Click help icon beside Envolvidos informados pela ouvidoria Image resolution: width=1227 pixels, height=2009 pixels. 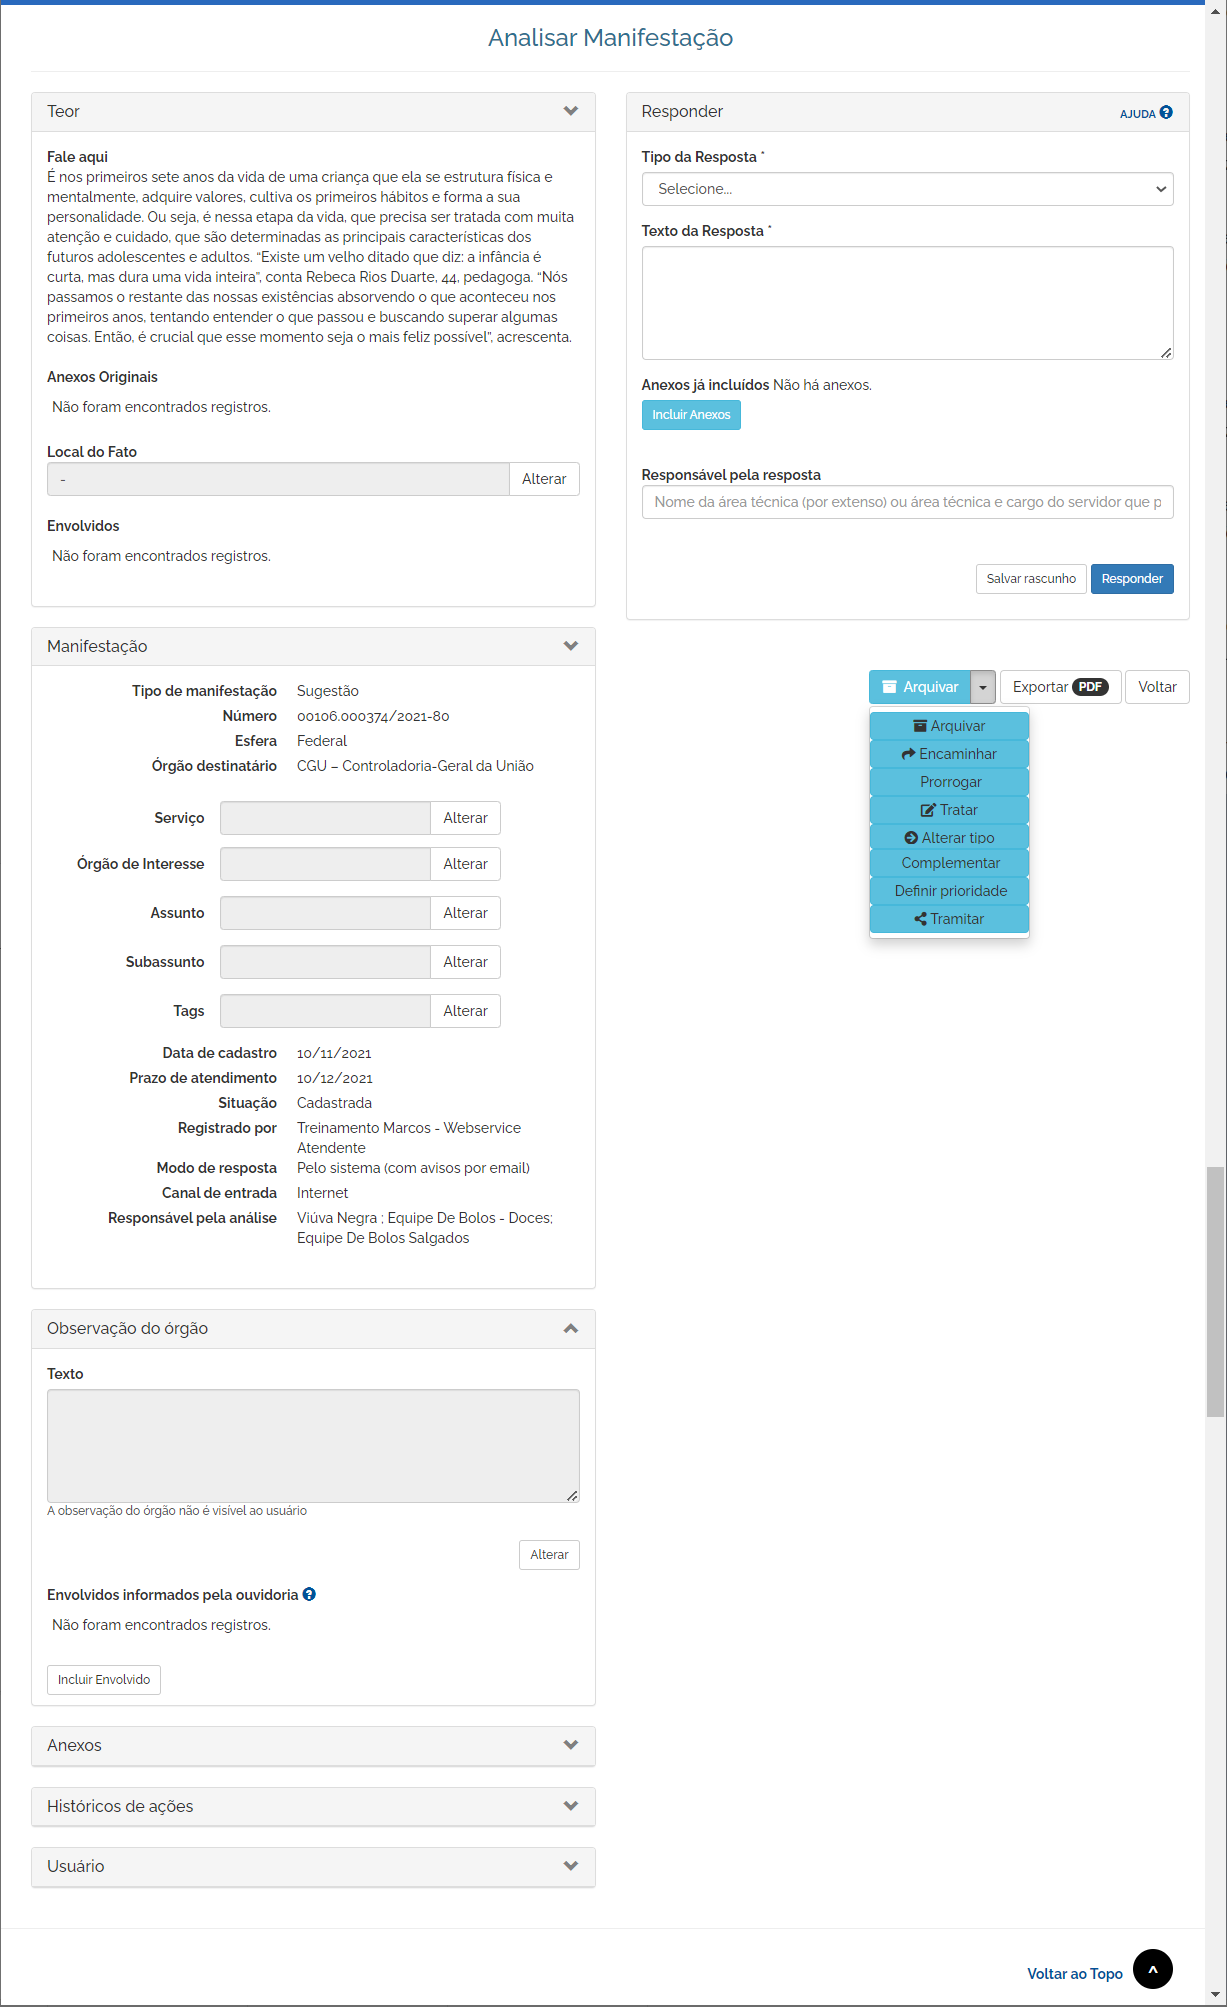pyautogui.click(x=309, y=1594)
